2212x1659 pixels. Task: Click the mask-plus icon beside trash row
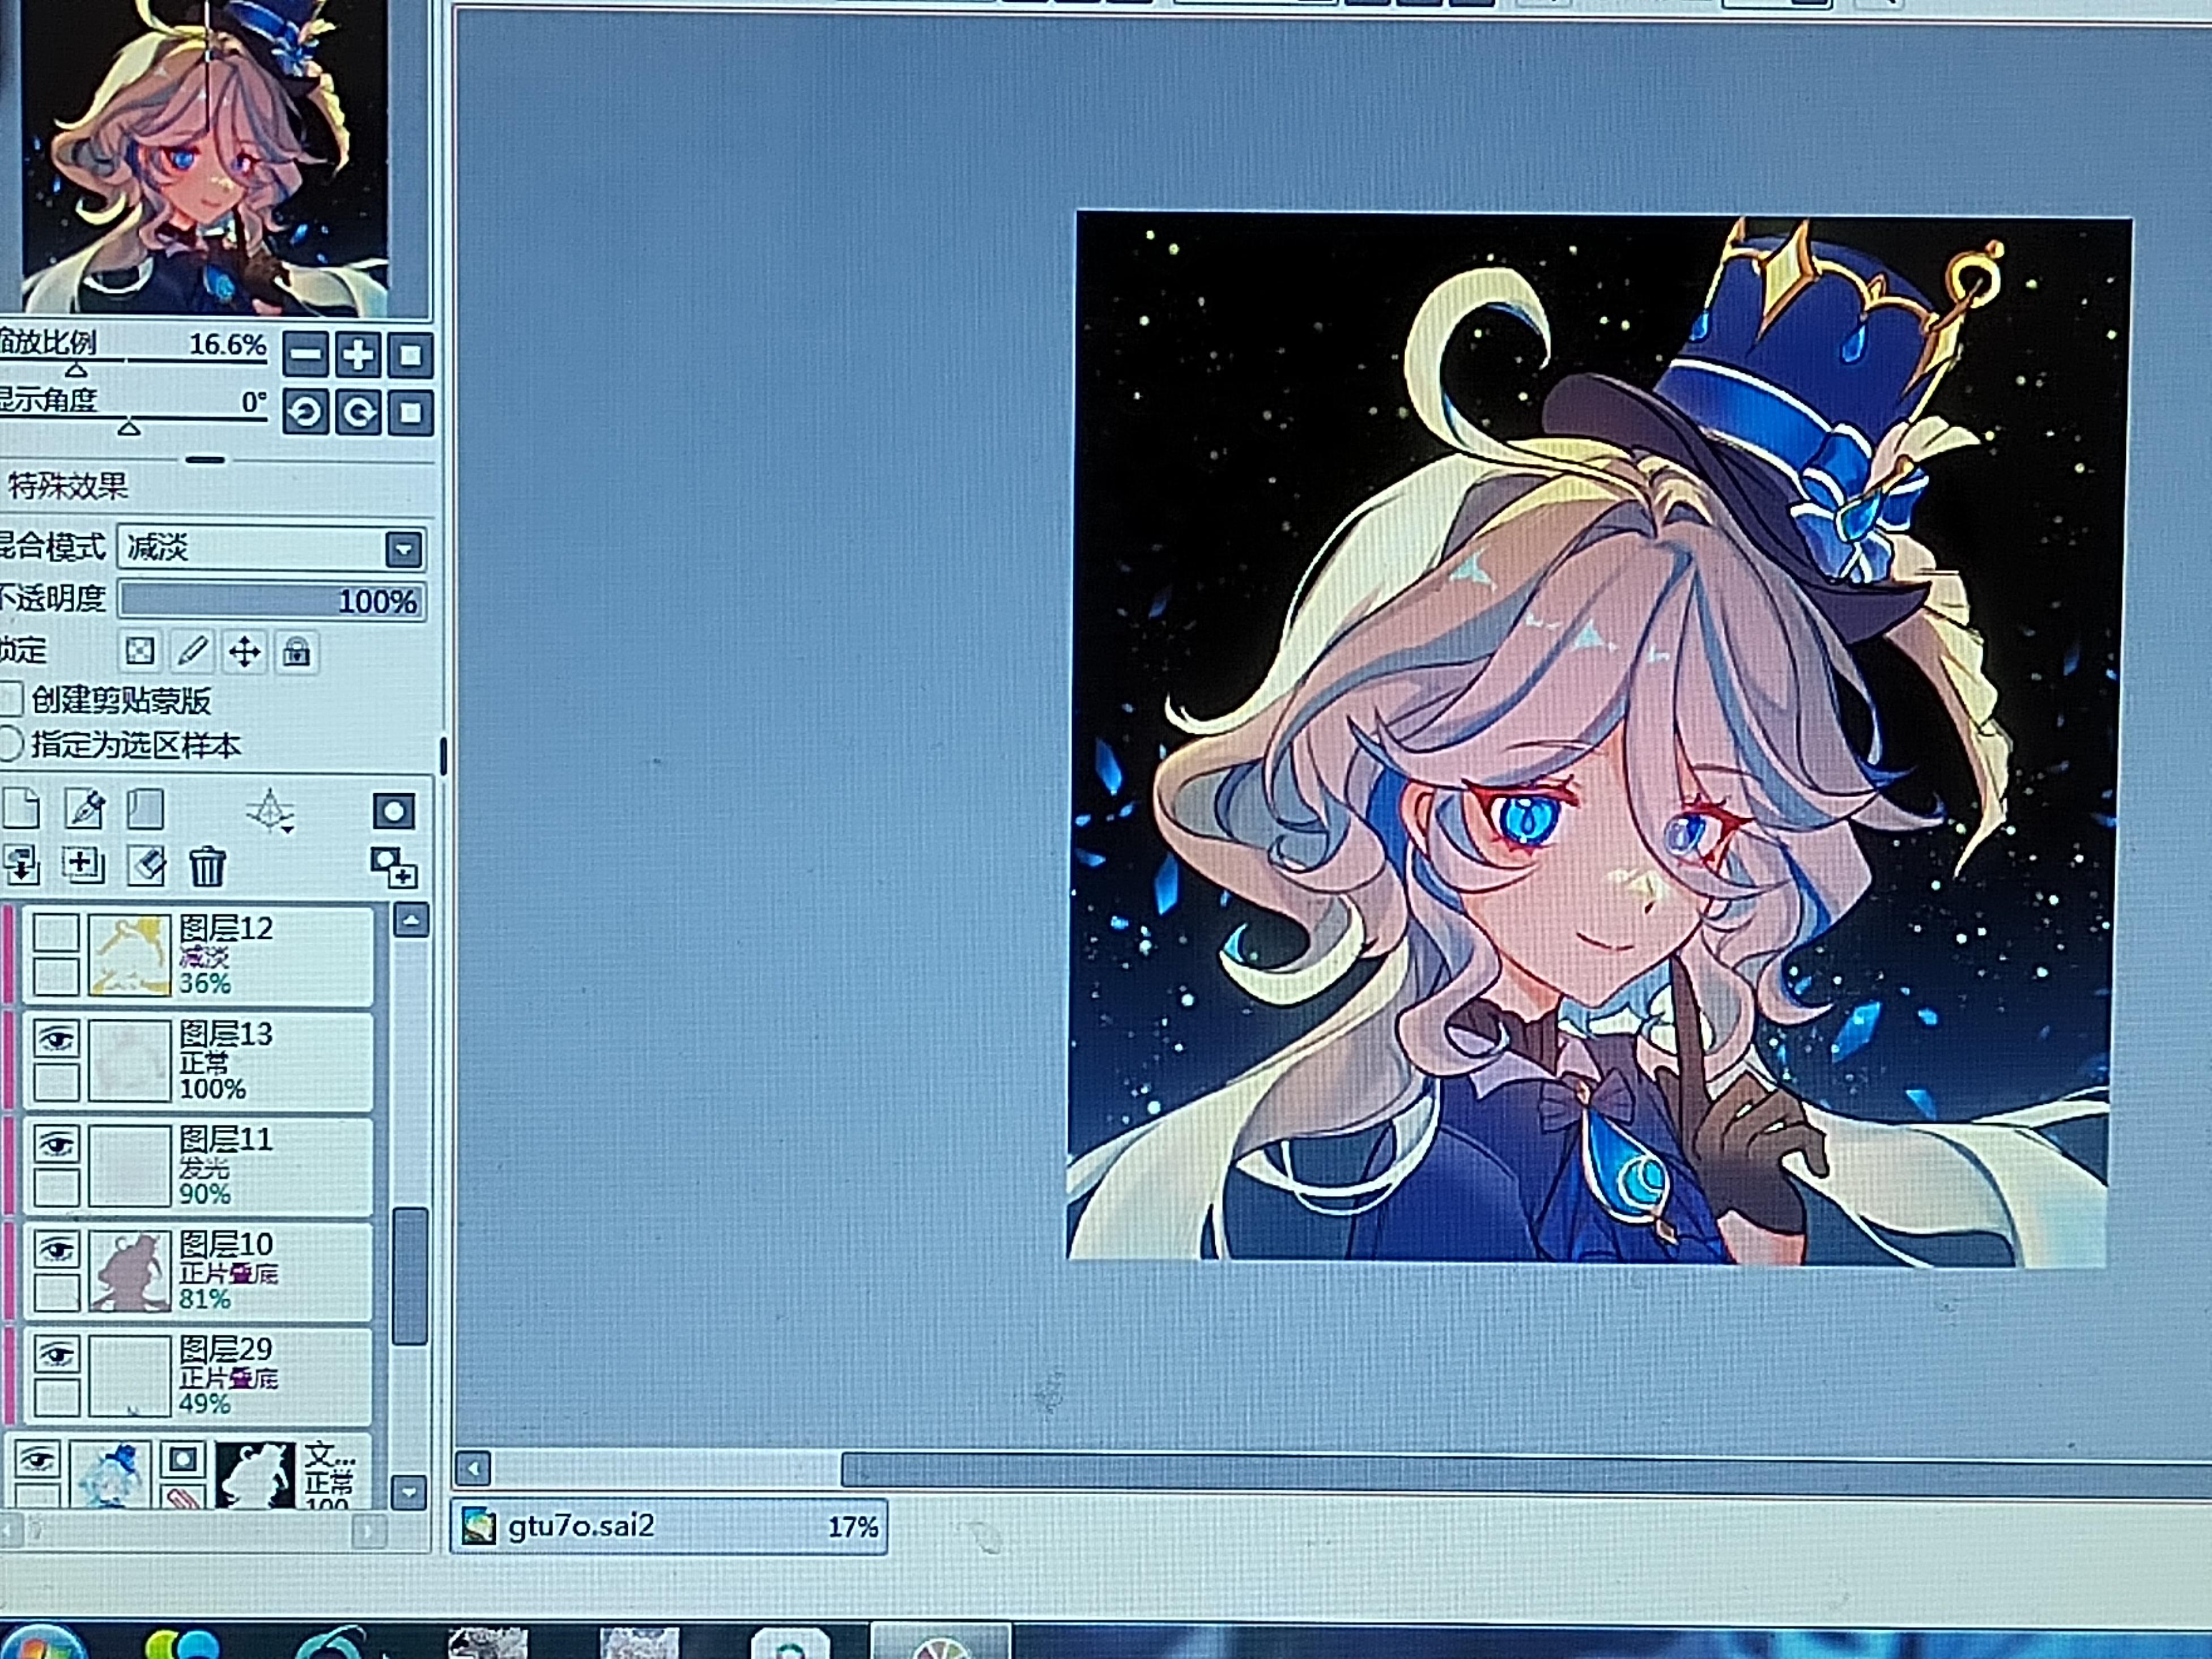[x=394, y=868]
